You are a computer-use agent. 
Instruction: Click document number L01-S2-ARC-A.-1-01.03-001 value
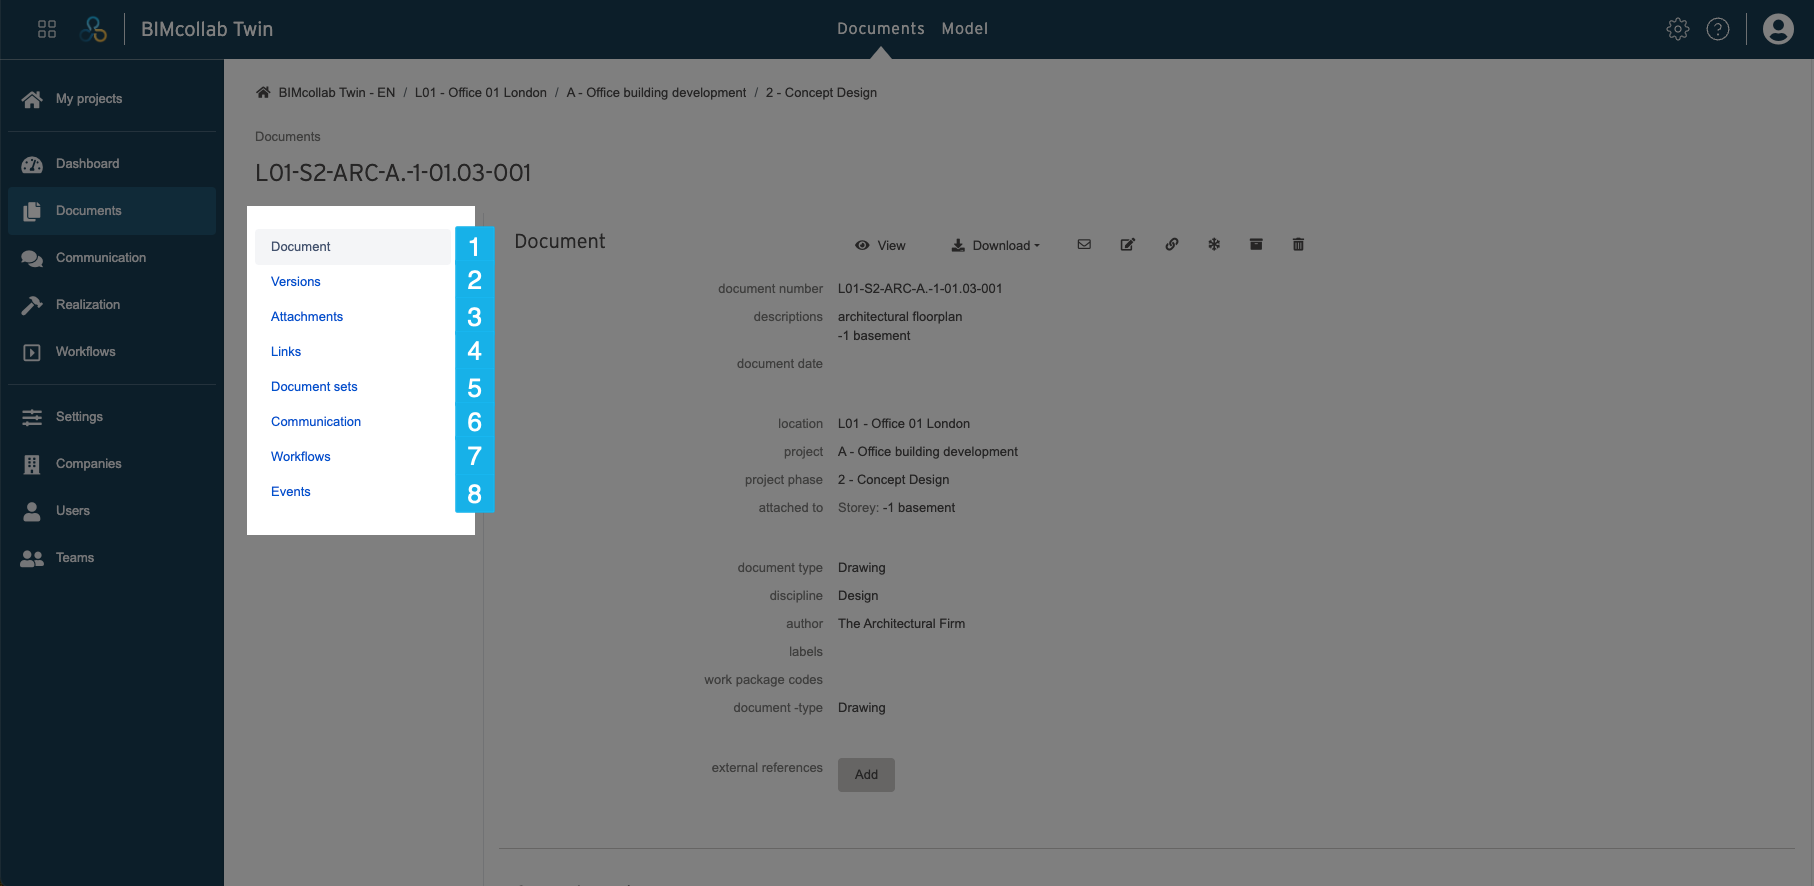[920, 289]
